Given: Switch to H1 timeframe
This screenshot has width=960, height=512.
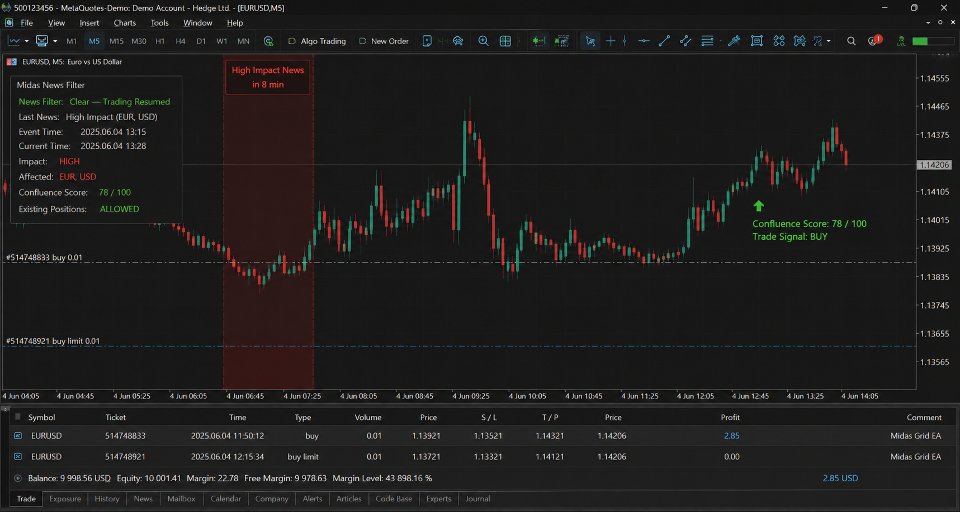Looking at the screenshot, I should 160,41.
